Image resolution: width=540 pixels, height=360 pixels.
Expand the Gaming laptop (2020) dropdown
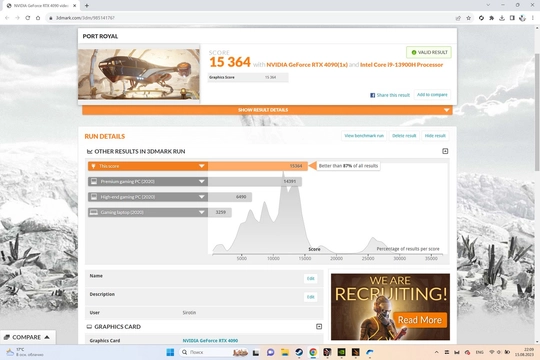[201, 212]
